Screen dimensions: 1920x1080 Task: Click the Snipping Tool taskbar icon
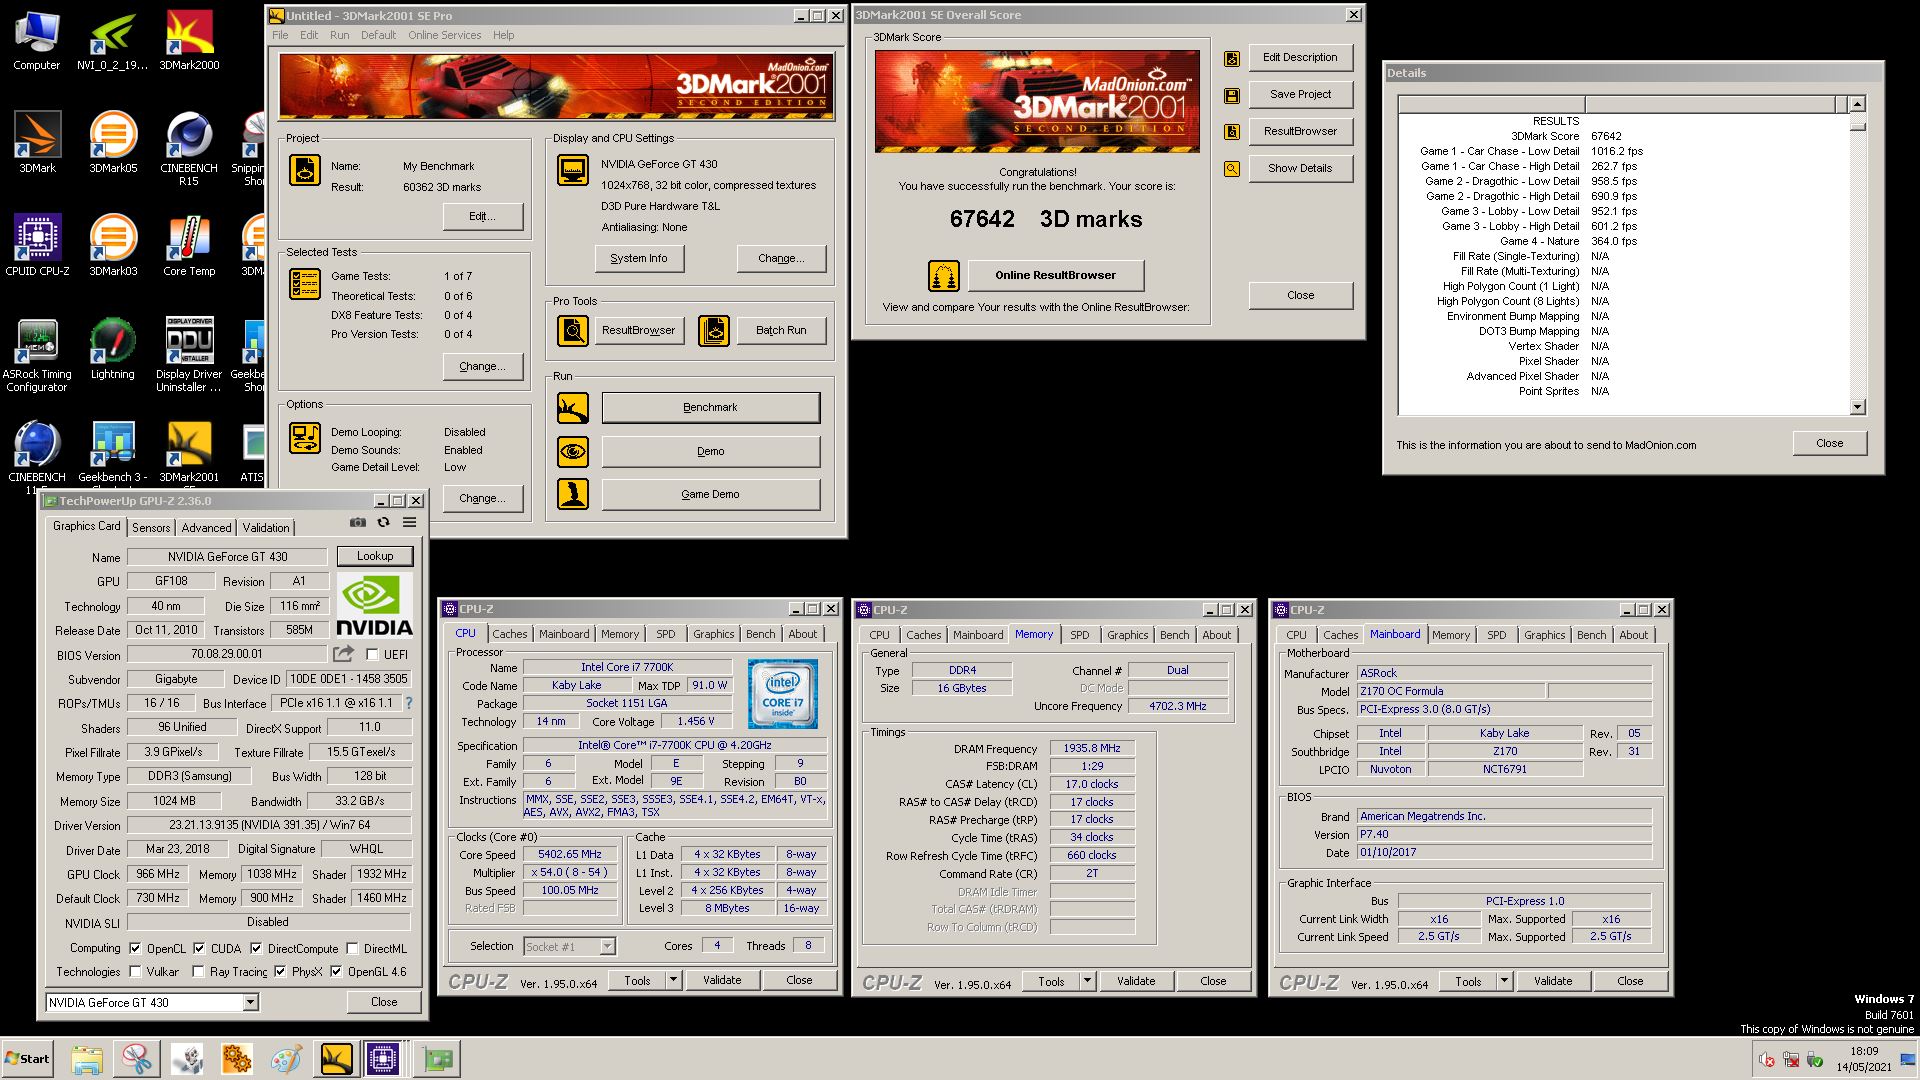coord(137,1059)
